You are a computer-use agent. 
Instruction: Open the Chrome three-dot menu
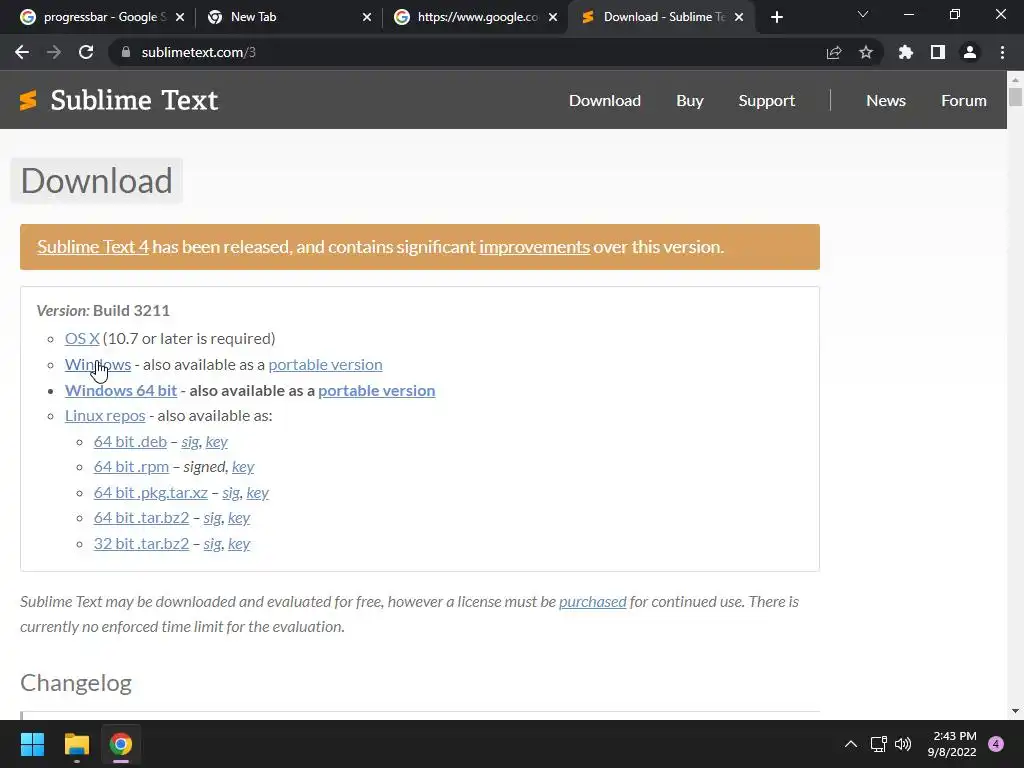coord(1002,52)
